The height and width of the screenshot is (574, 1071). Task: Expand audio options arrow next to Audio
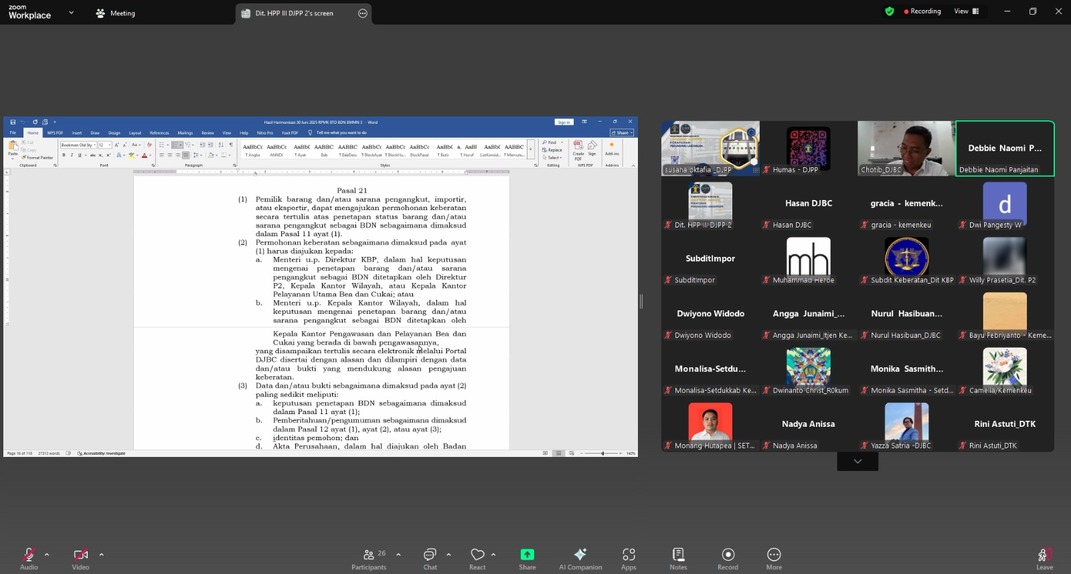tap(46, 554)
